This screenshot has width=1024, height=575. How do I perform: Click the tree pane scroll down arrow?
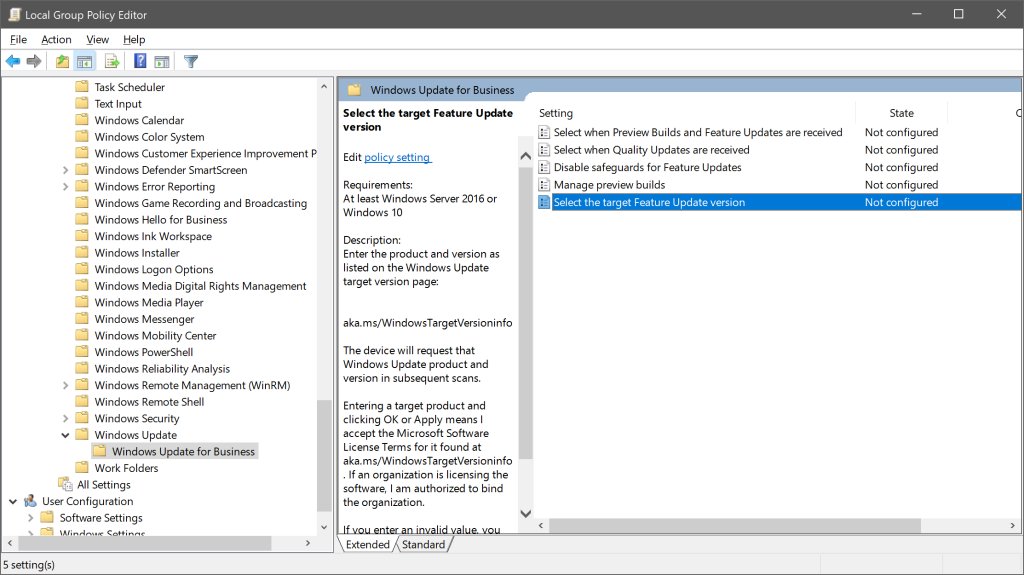click(x=324, y=527)
